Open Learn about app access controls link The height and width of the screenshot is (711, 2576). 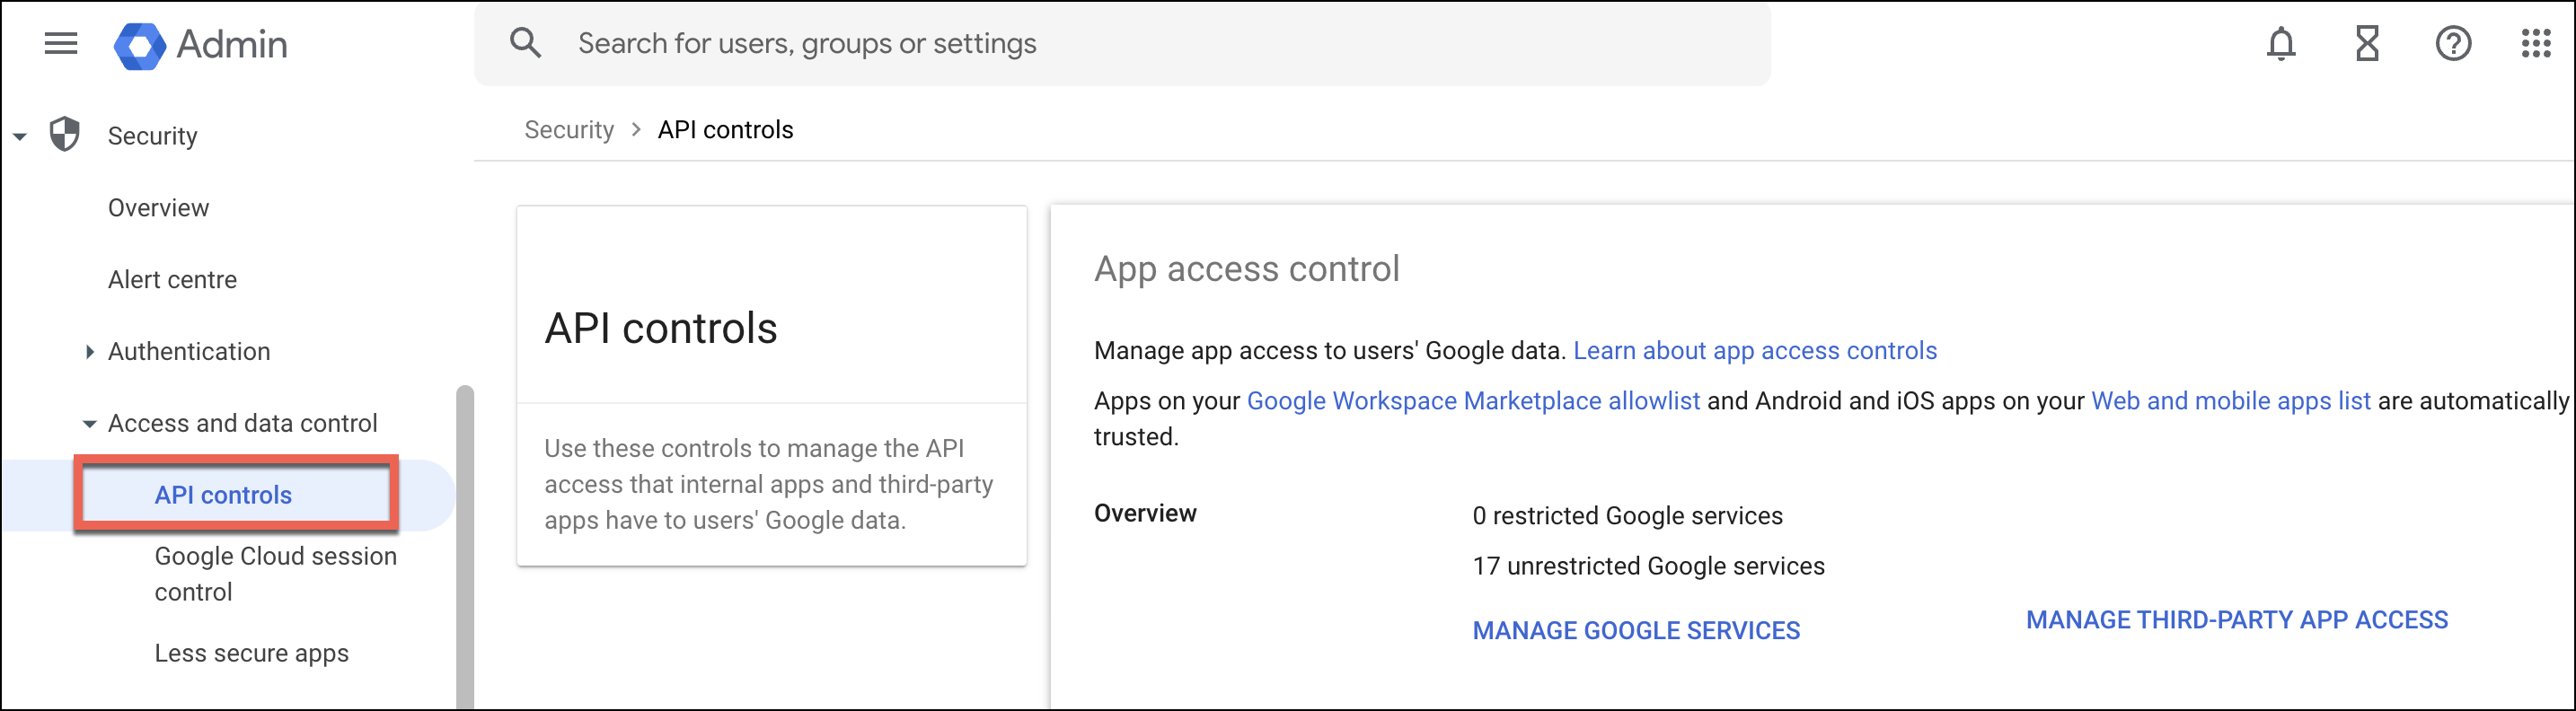(1754, 351)
